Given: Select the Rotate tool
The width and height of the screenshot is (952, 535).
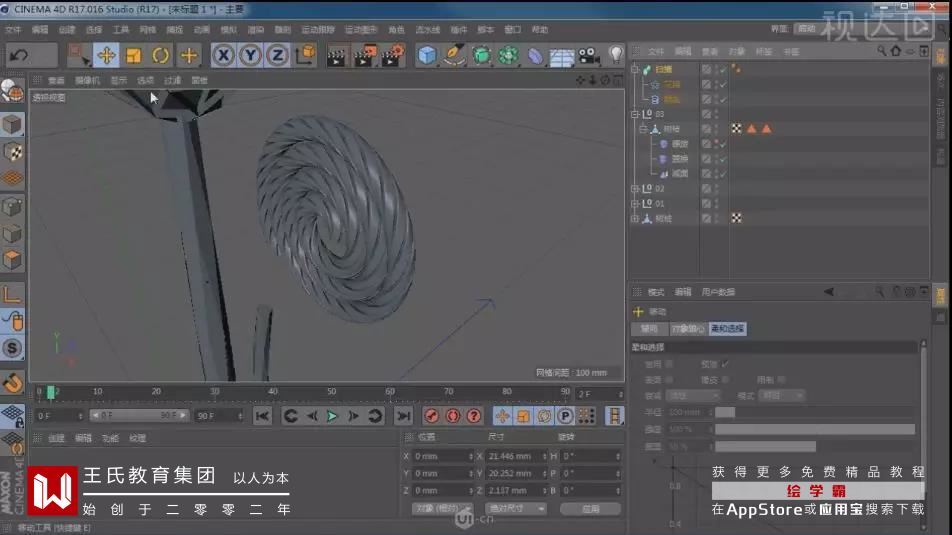Looking at the screenshot, I should click(160, 55).
